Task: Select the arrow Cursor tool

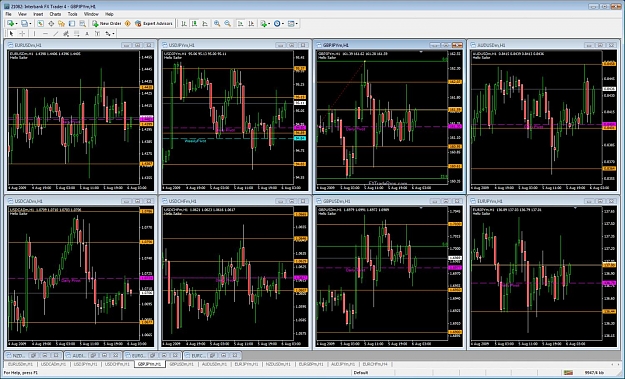Action: (x=11, y=33)
